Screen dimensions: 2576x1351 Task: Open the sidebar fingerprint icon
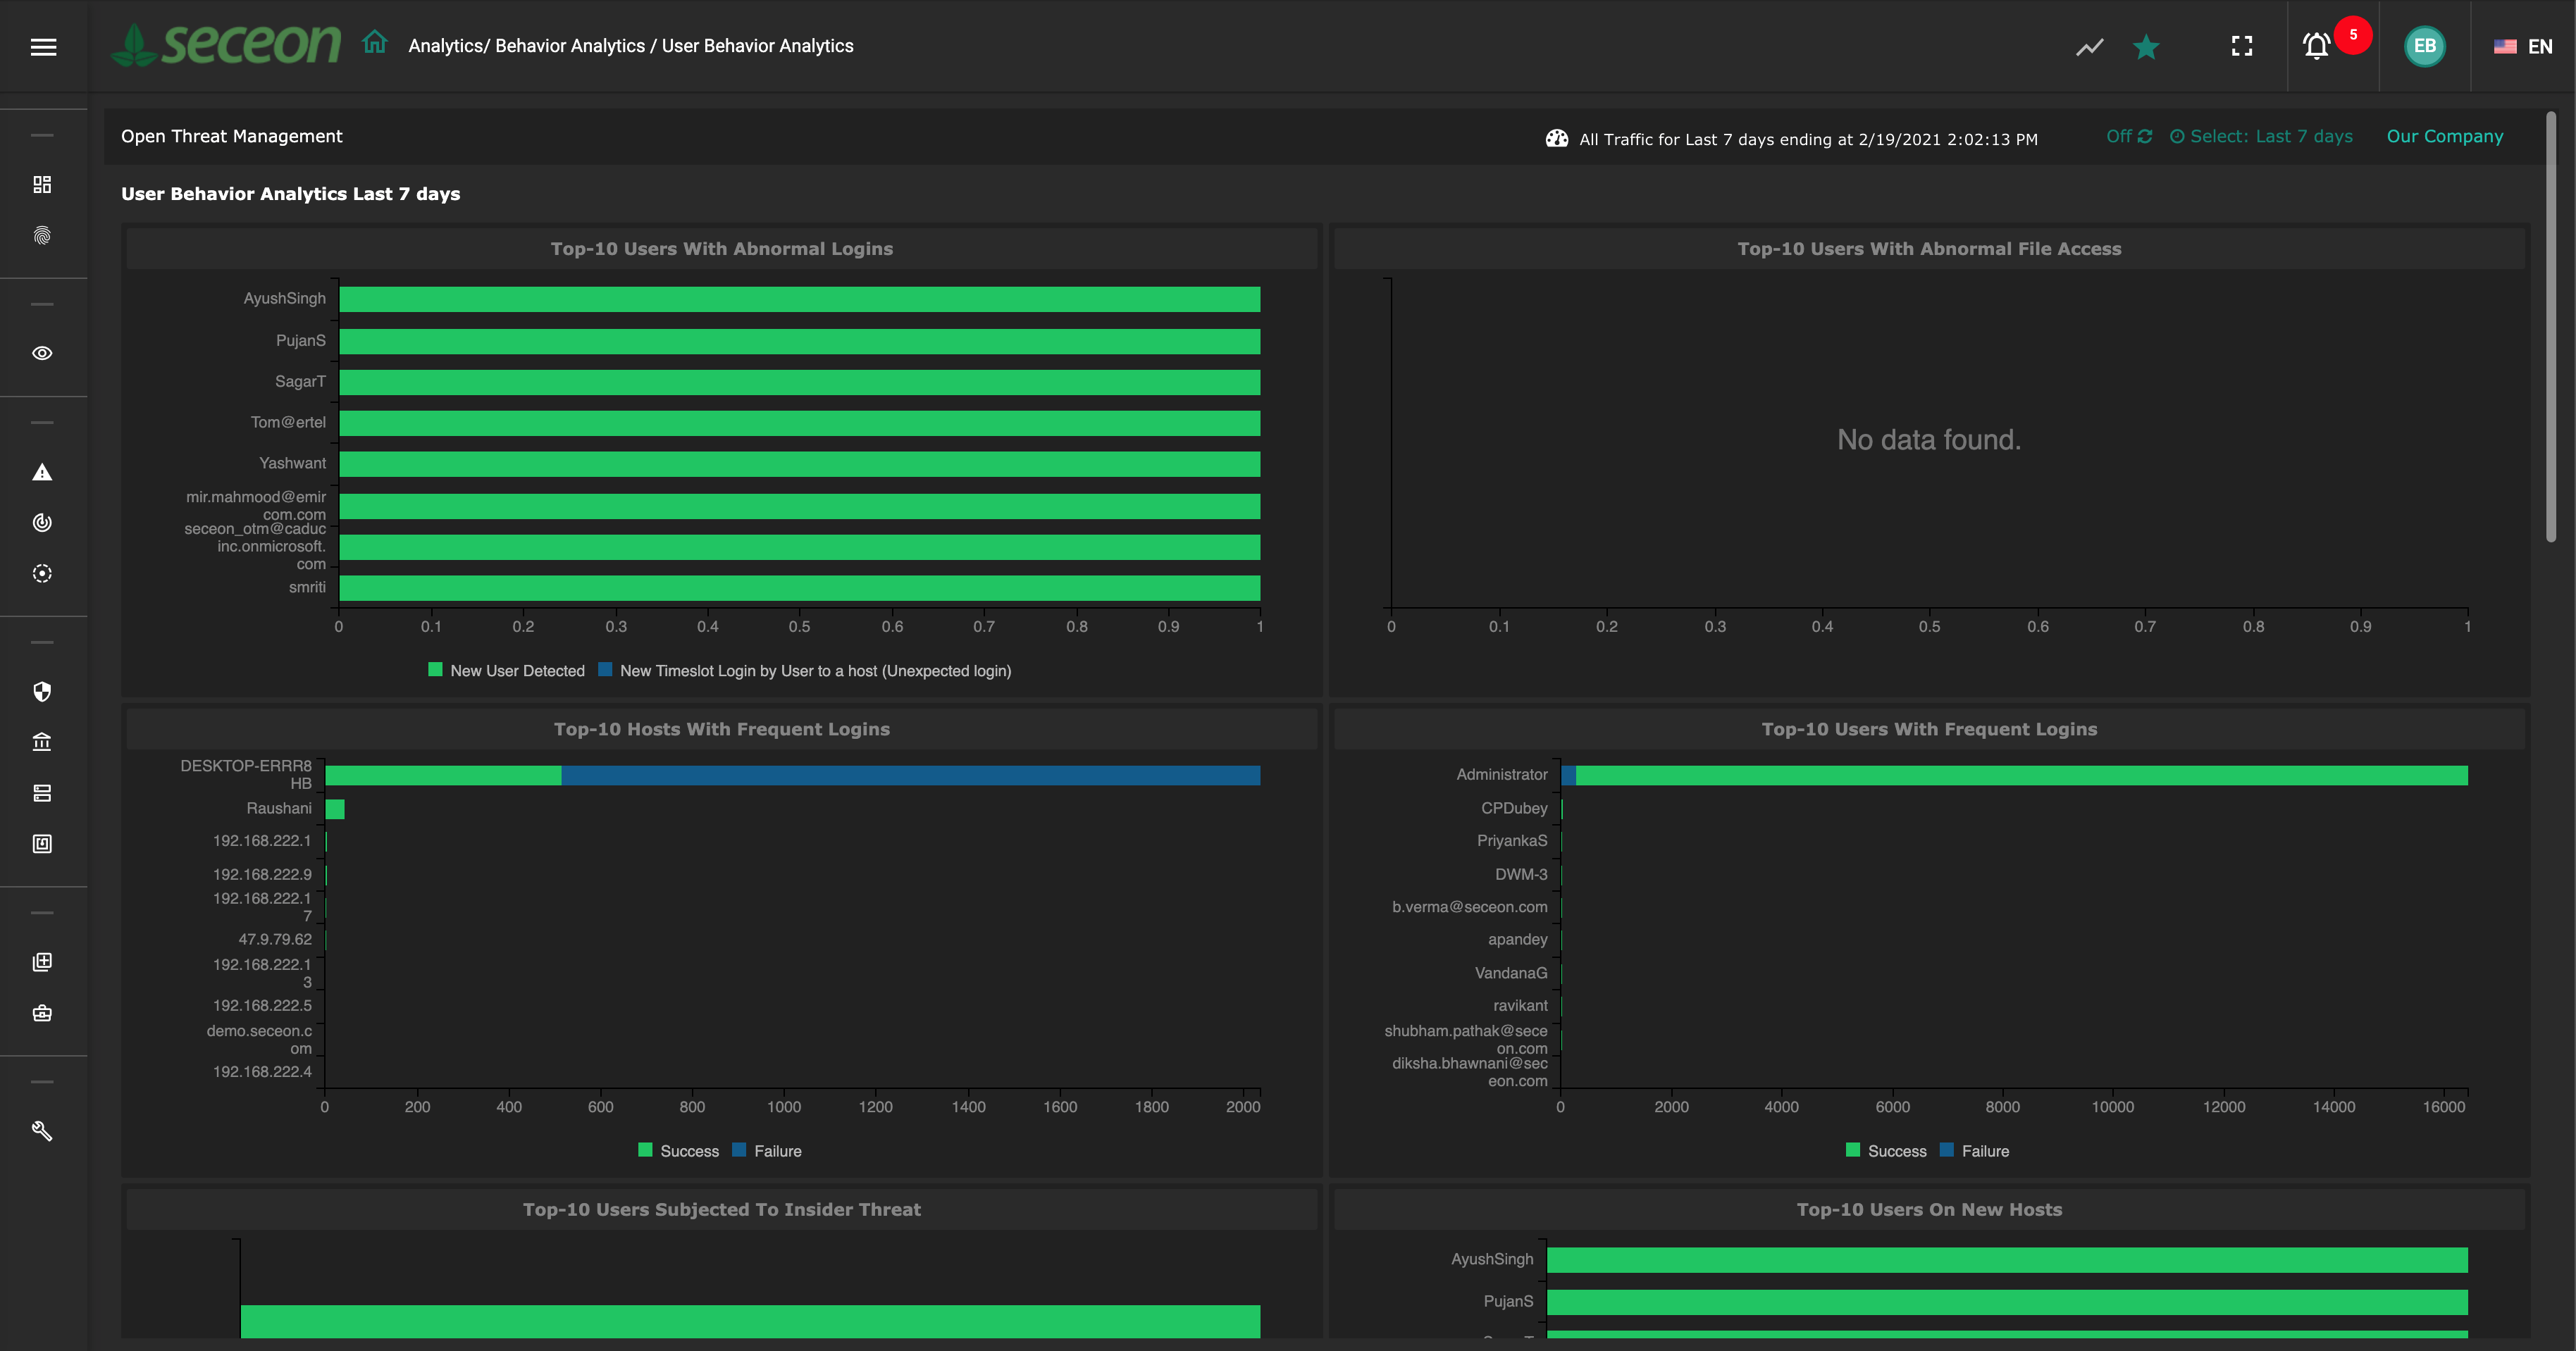(x=42, y=236)
